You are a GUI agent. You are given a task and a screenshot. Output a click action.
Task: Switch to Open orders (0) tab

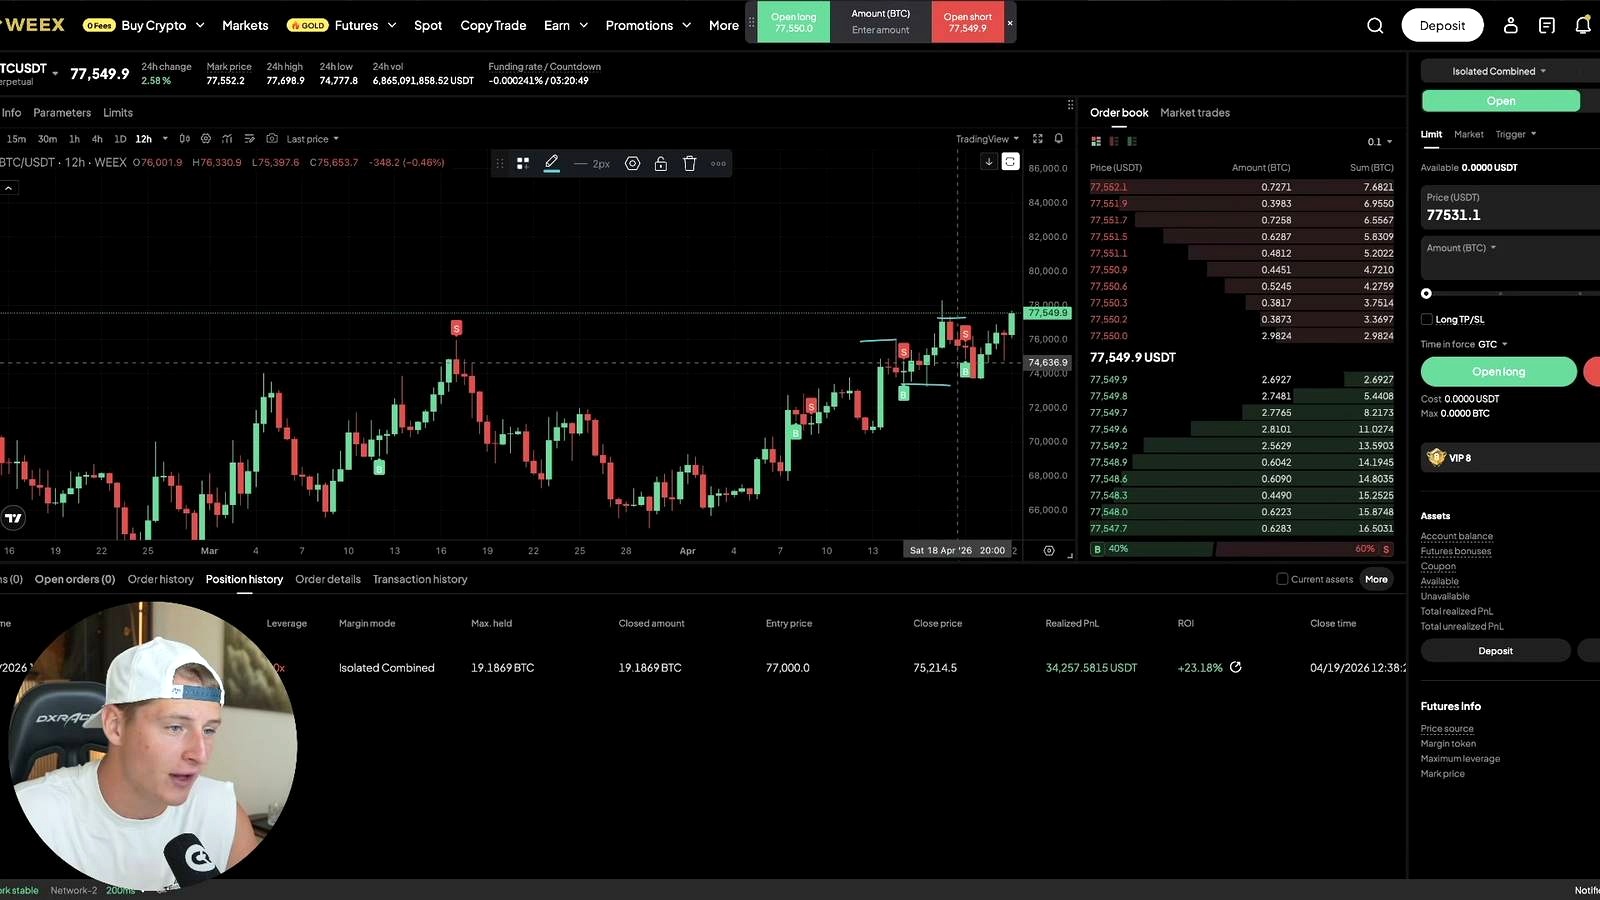75,579
